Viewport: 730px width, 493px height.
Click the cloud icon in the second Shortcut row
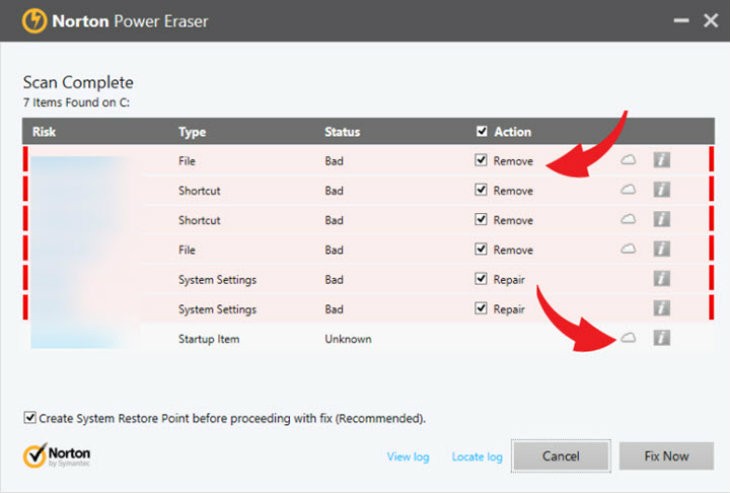628,219
